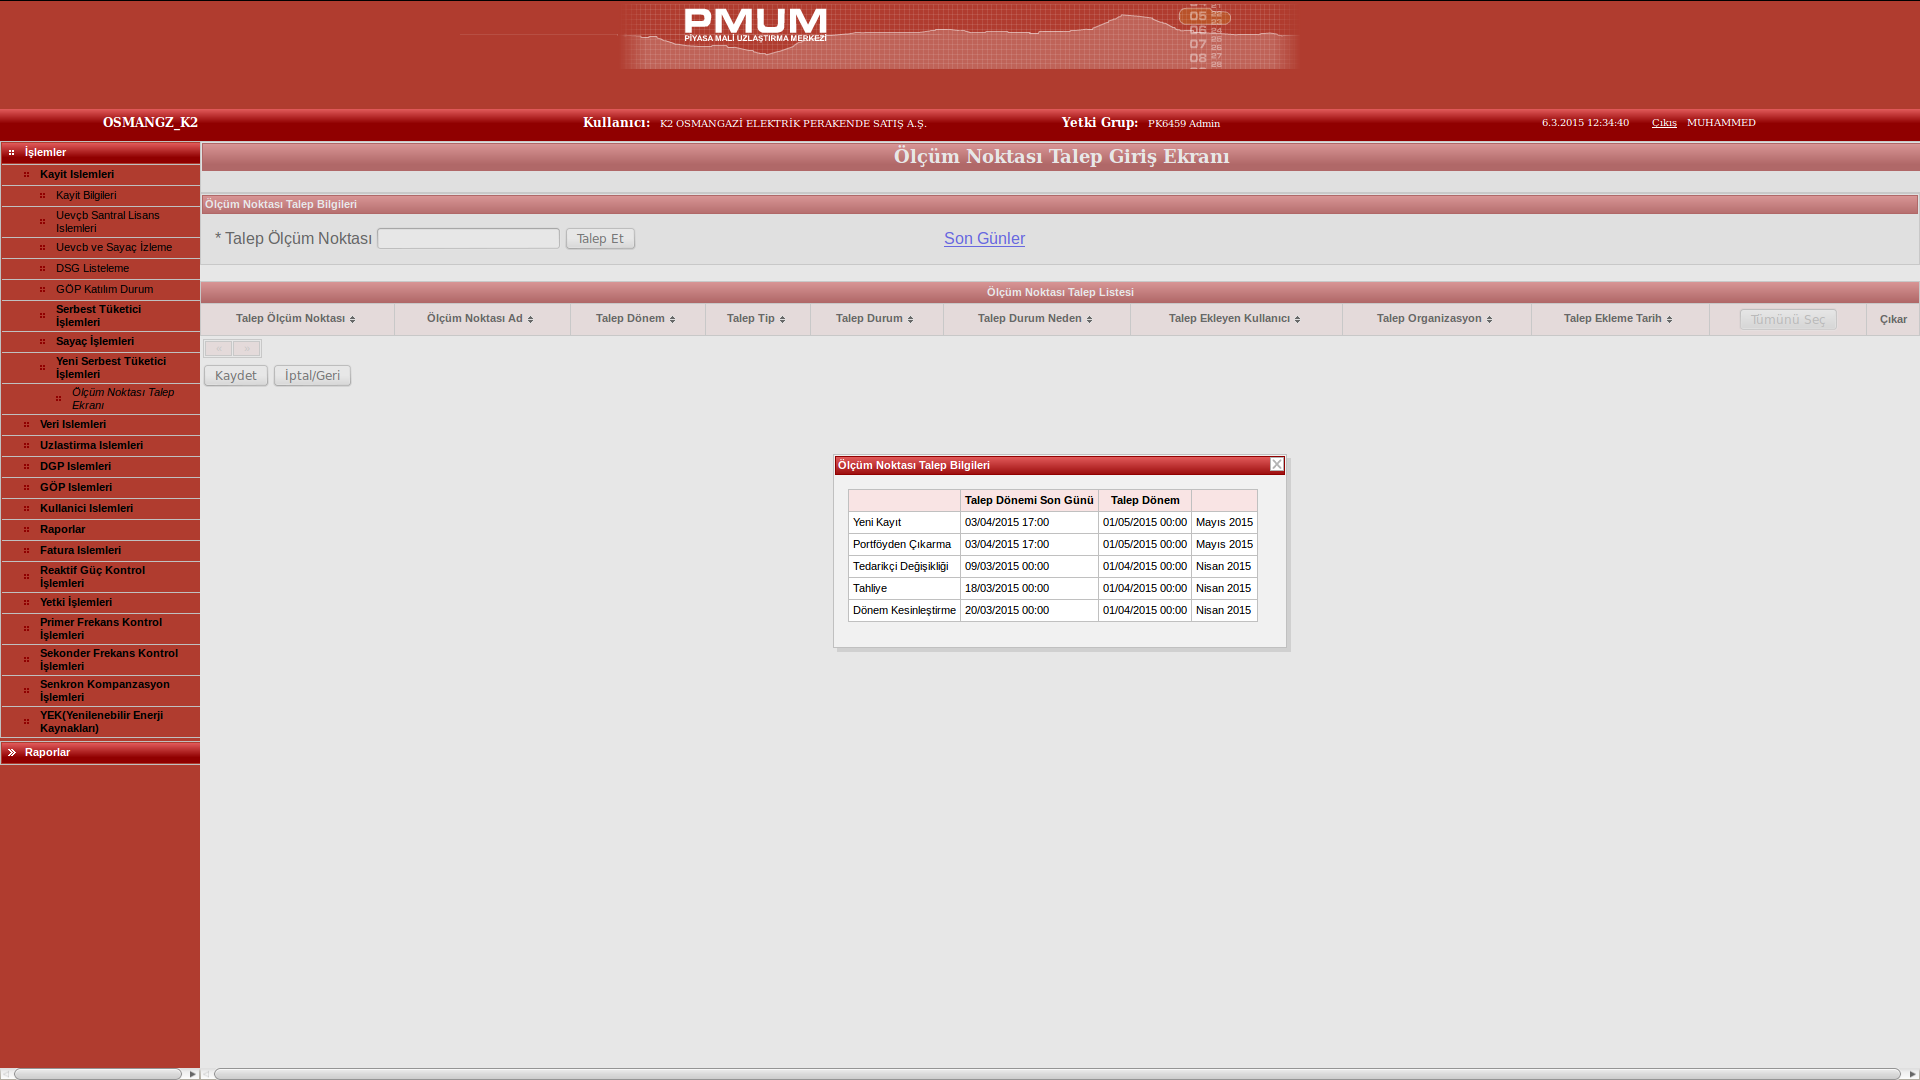Expand Yeni Serbest Tüketici İşlemleri submenu
The width and height of the screenshot is (1920, 1080).
tap(111, 368)
